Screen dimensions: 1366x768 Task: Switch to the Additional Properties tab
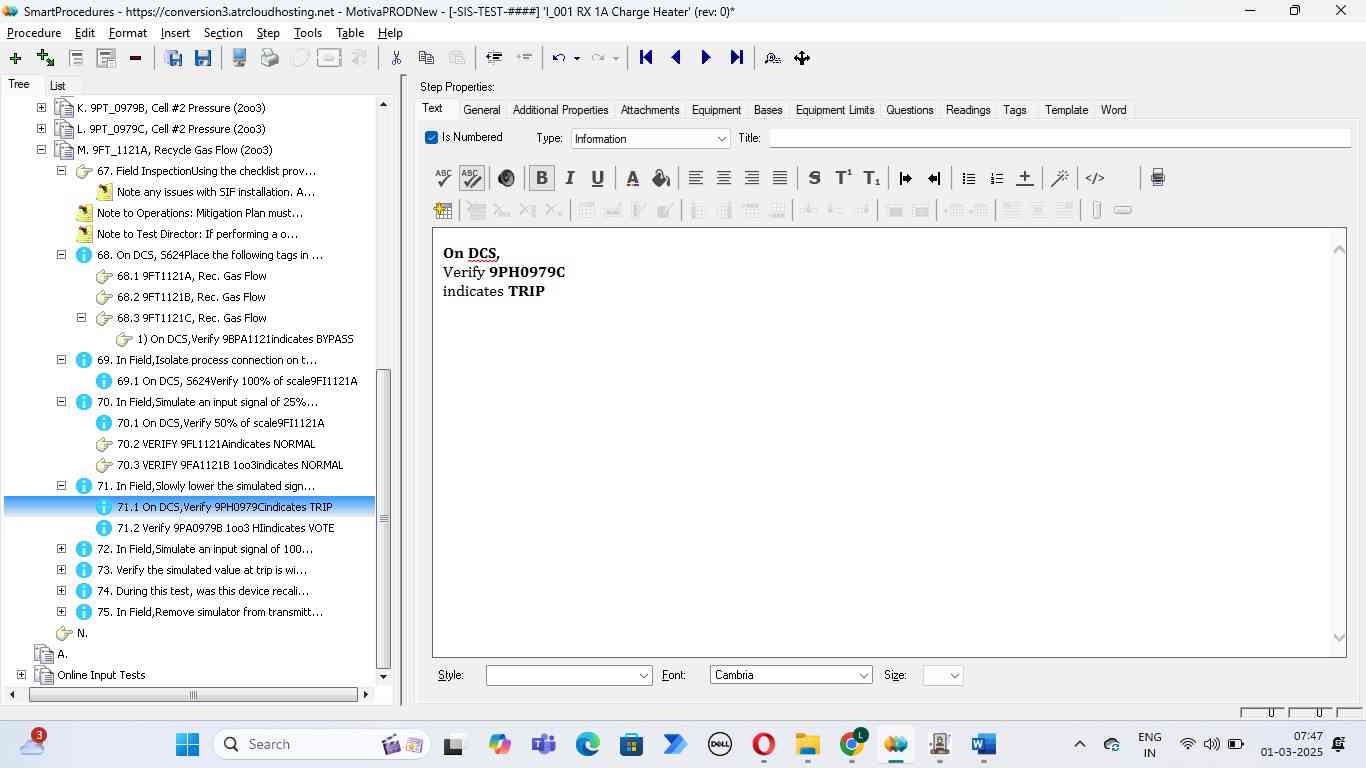click(x=560, y=110)
